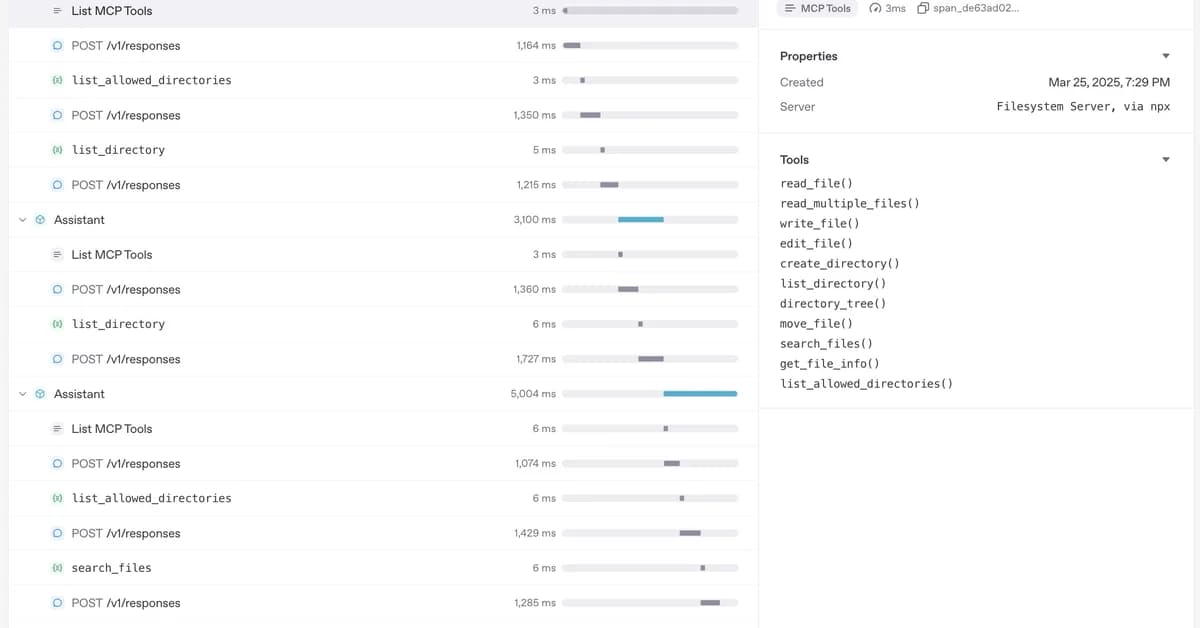Open the 1,164 ms POST /v1/responses span
The width and height of the screenshot is (1200, 628).
(x=383, y=46)
